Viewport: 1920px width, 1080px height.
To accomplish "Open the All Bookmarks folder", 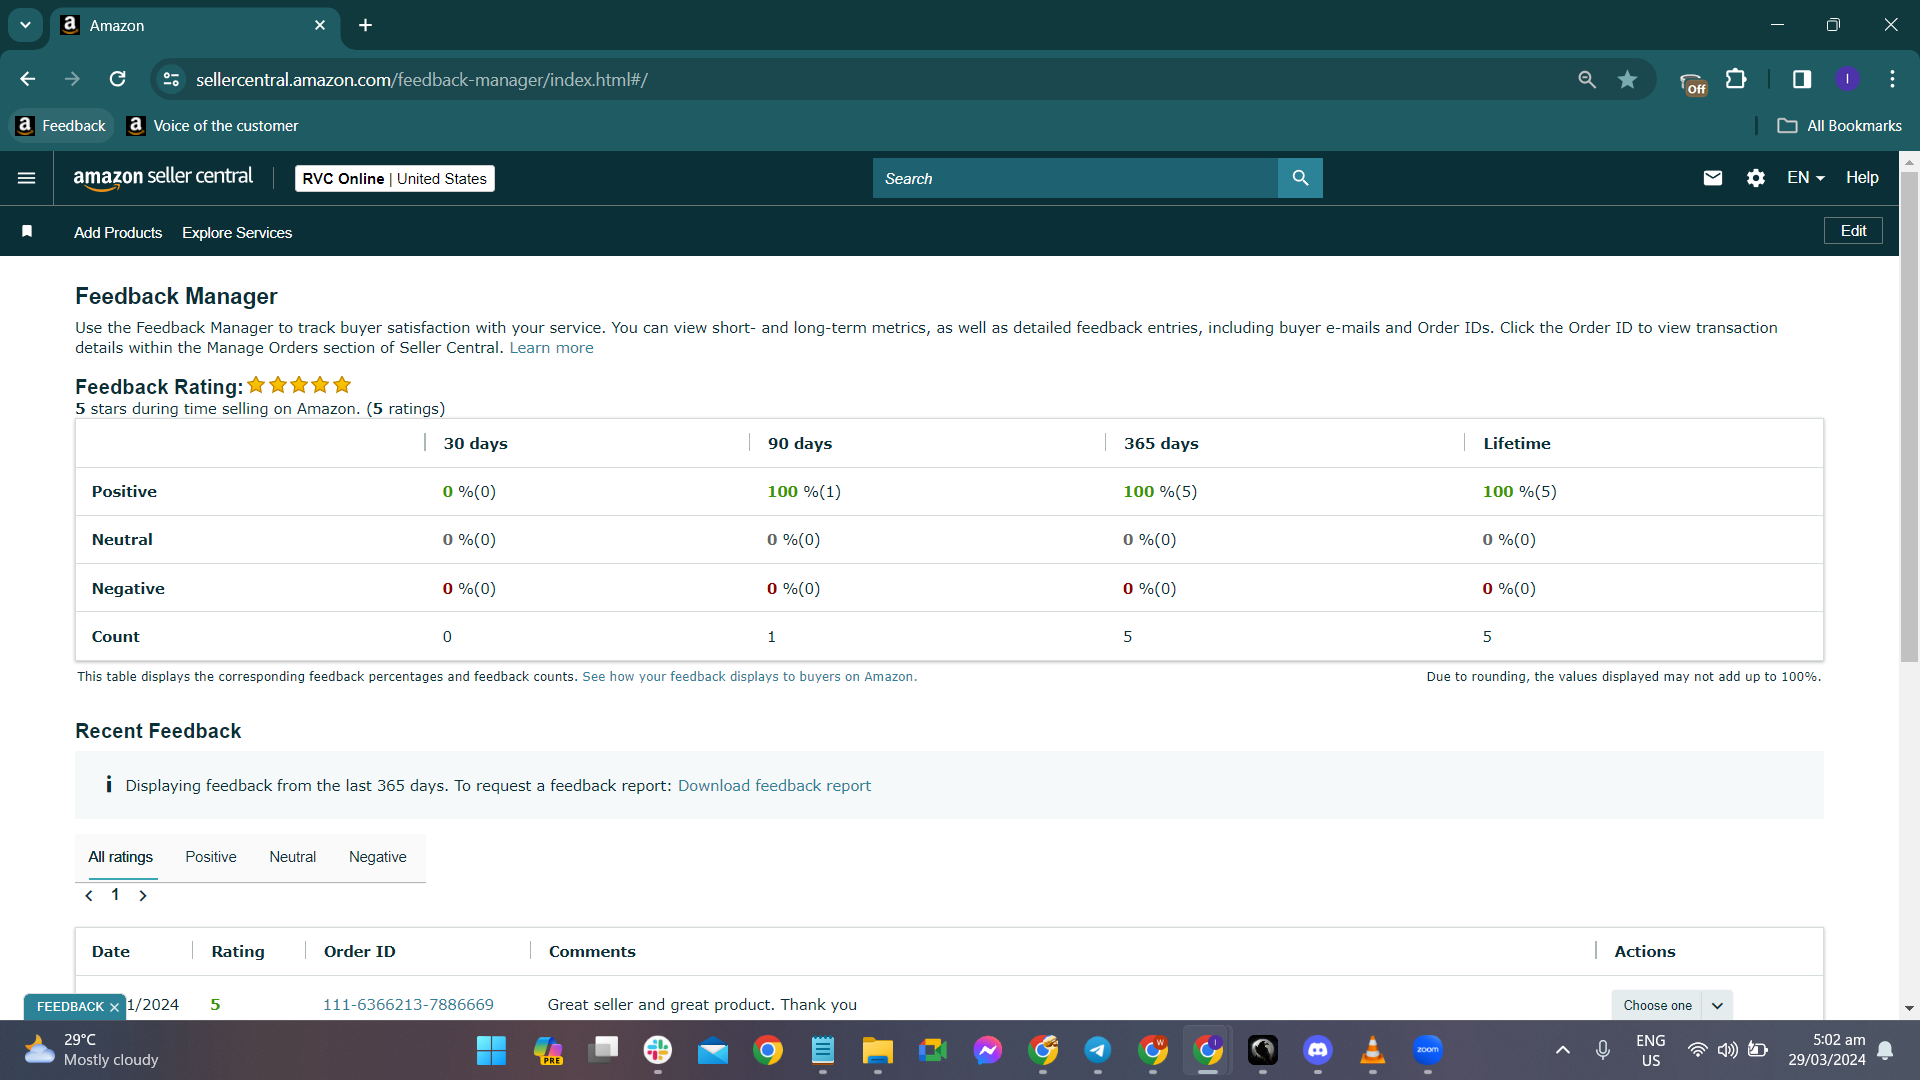I will 1840,126.
